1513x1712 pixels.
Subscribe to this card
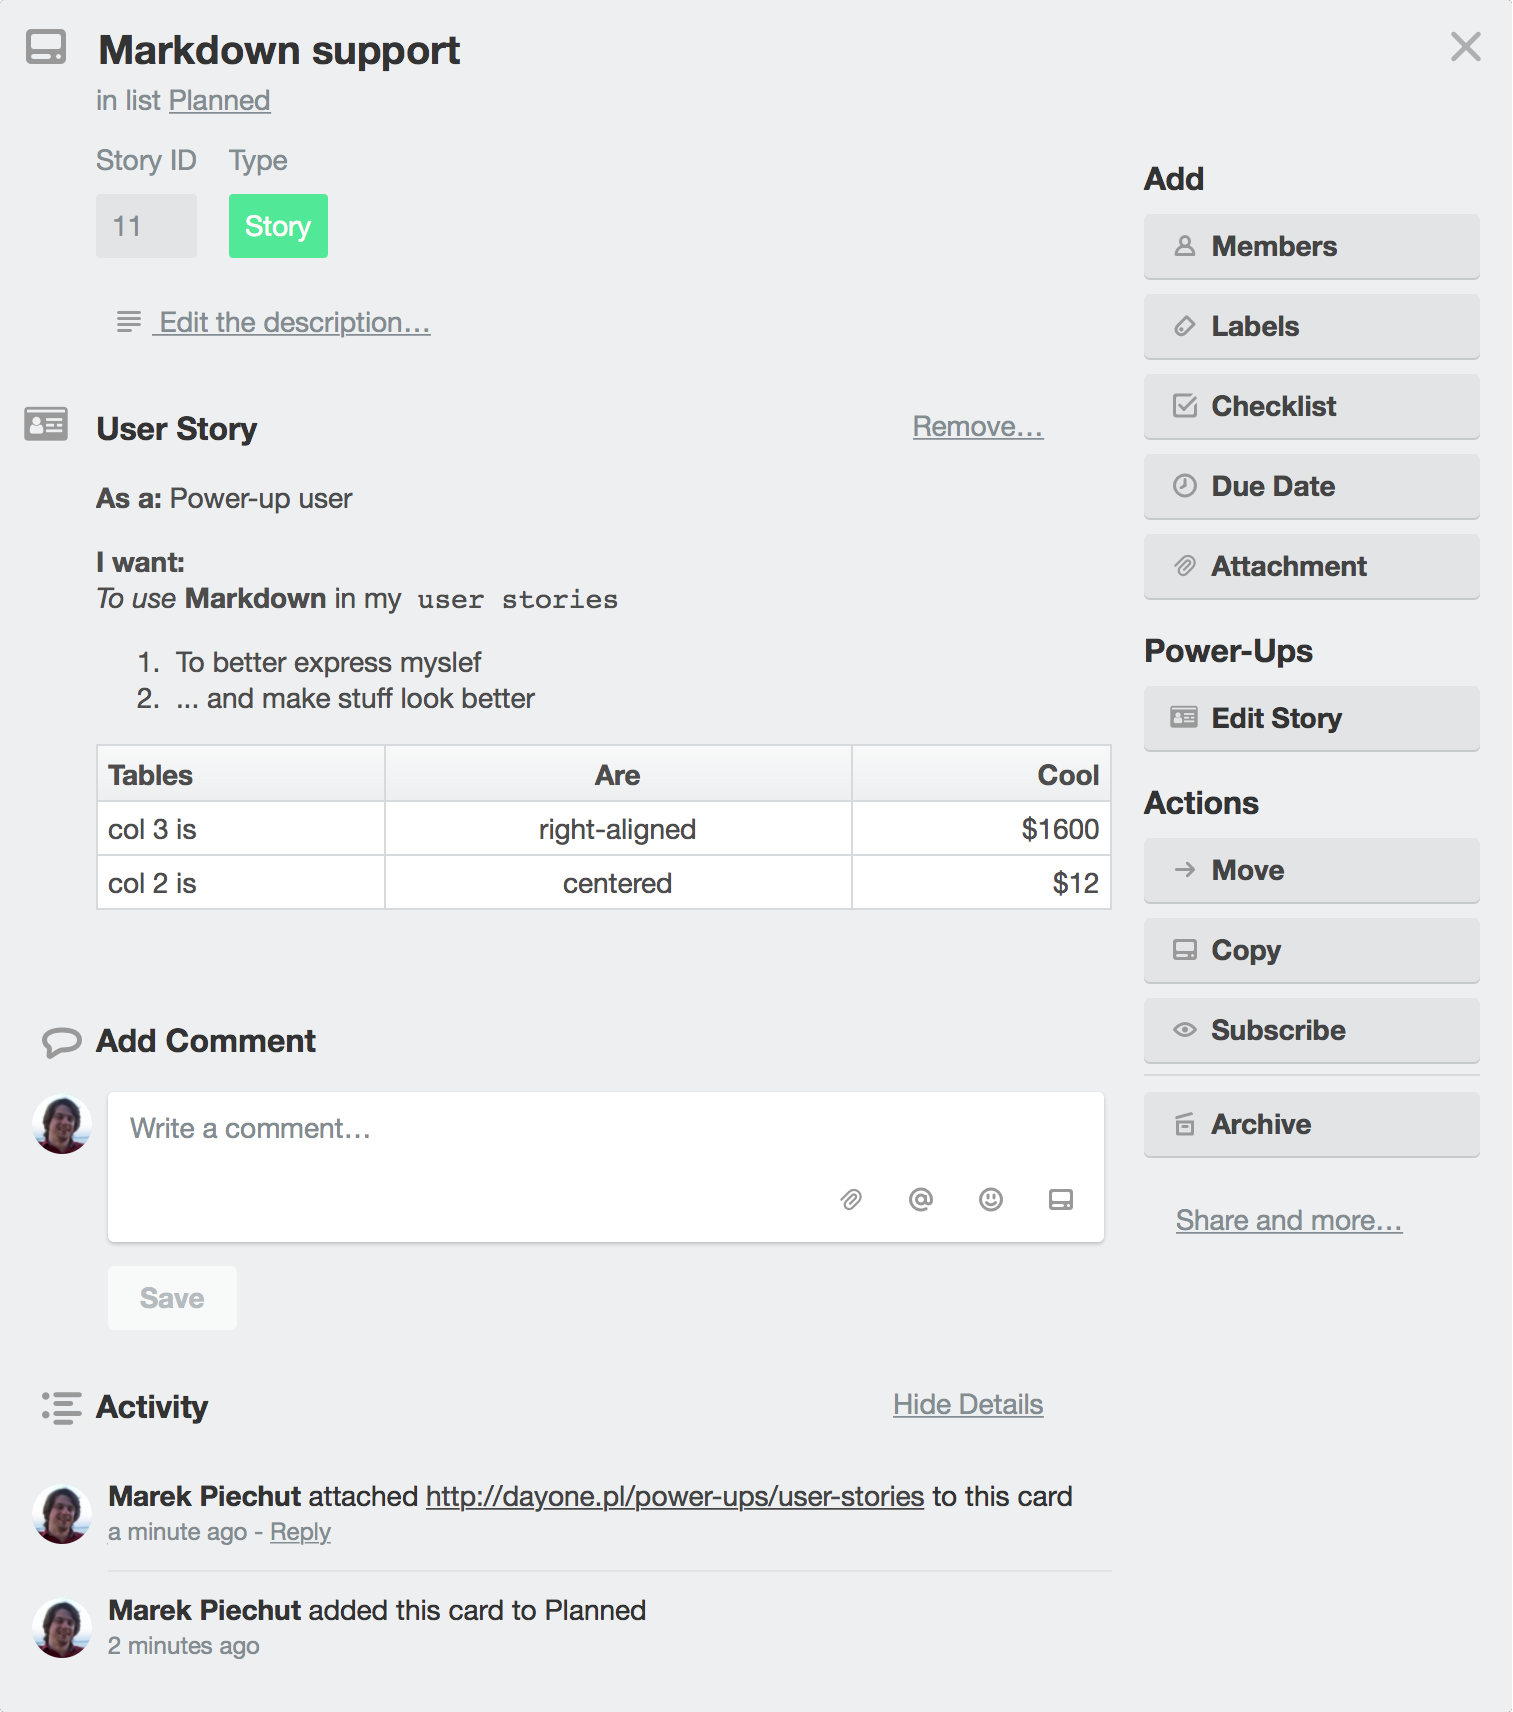tap(1312, 1030)
